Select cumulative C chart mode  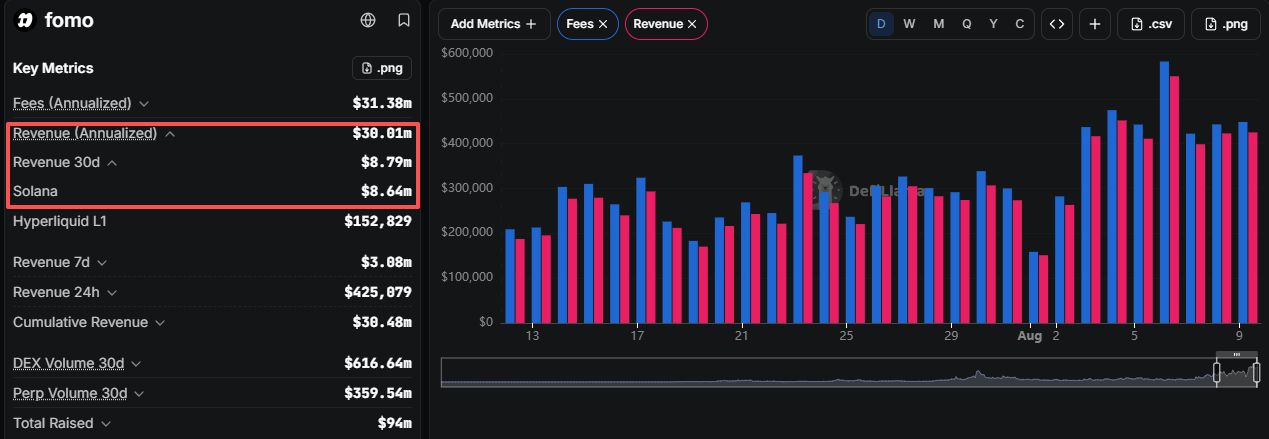(x=1020, y=24)
